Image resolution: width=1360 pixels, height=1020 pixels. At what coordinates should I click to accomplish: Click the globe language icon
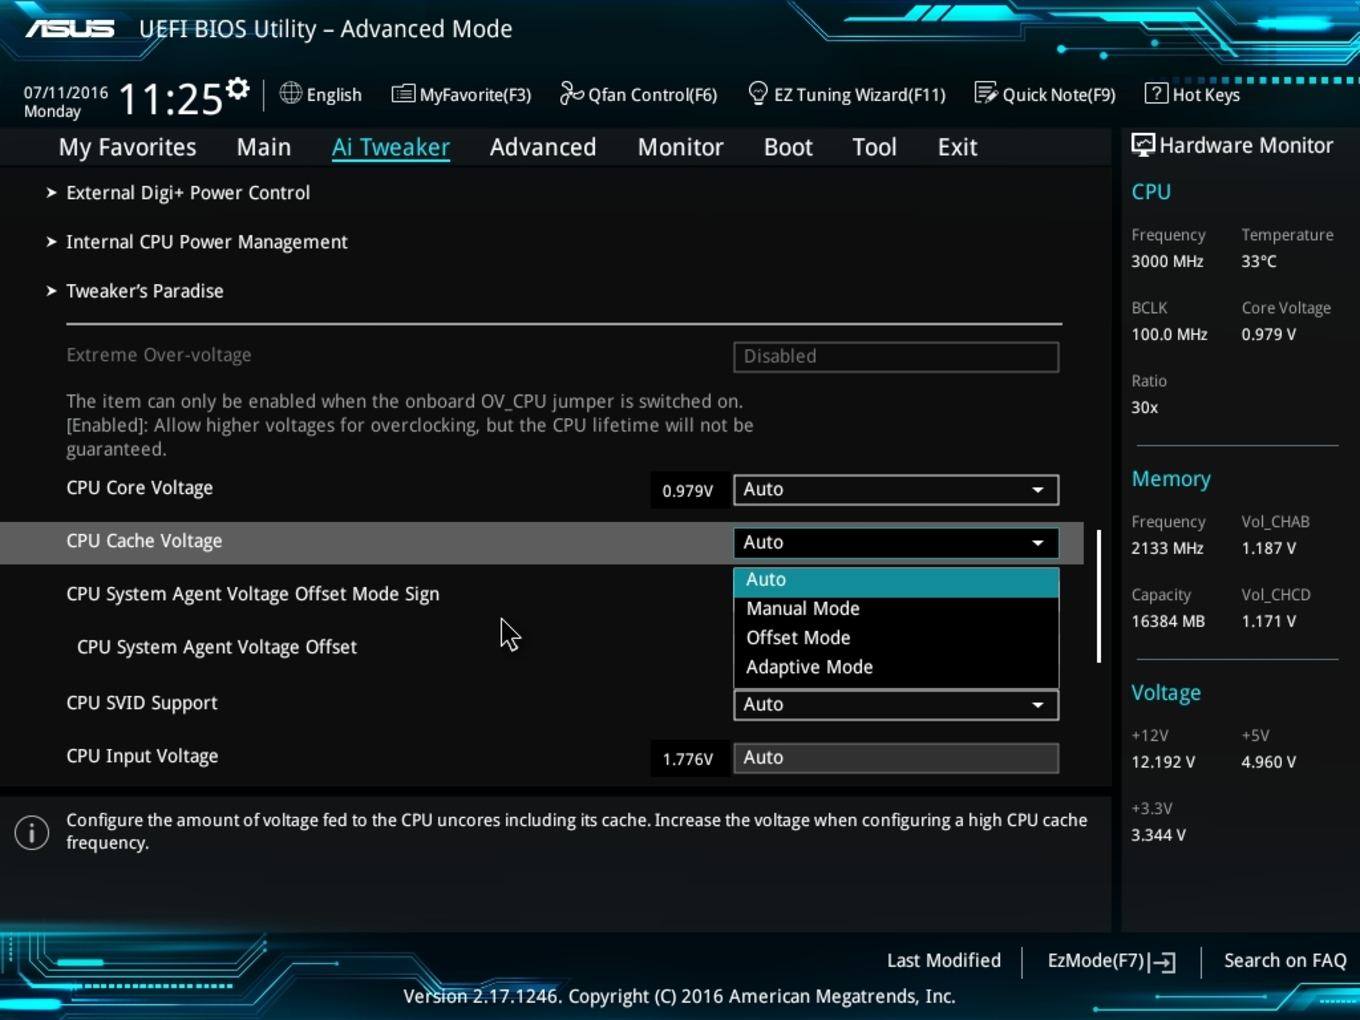pyautogui.click(x=290, y=93)
